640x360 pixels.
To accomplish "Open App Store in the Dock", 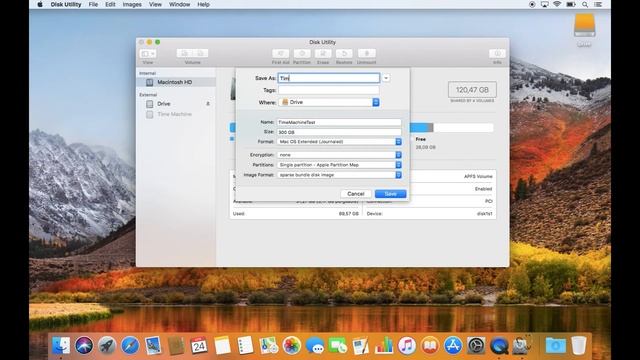I will pyautogui.click(x=453, y=346).
